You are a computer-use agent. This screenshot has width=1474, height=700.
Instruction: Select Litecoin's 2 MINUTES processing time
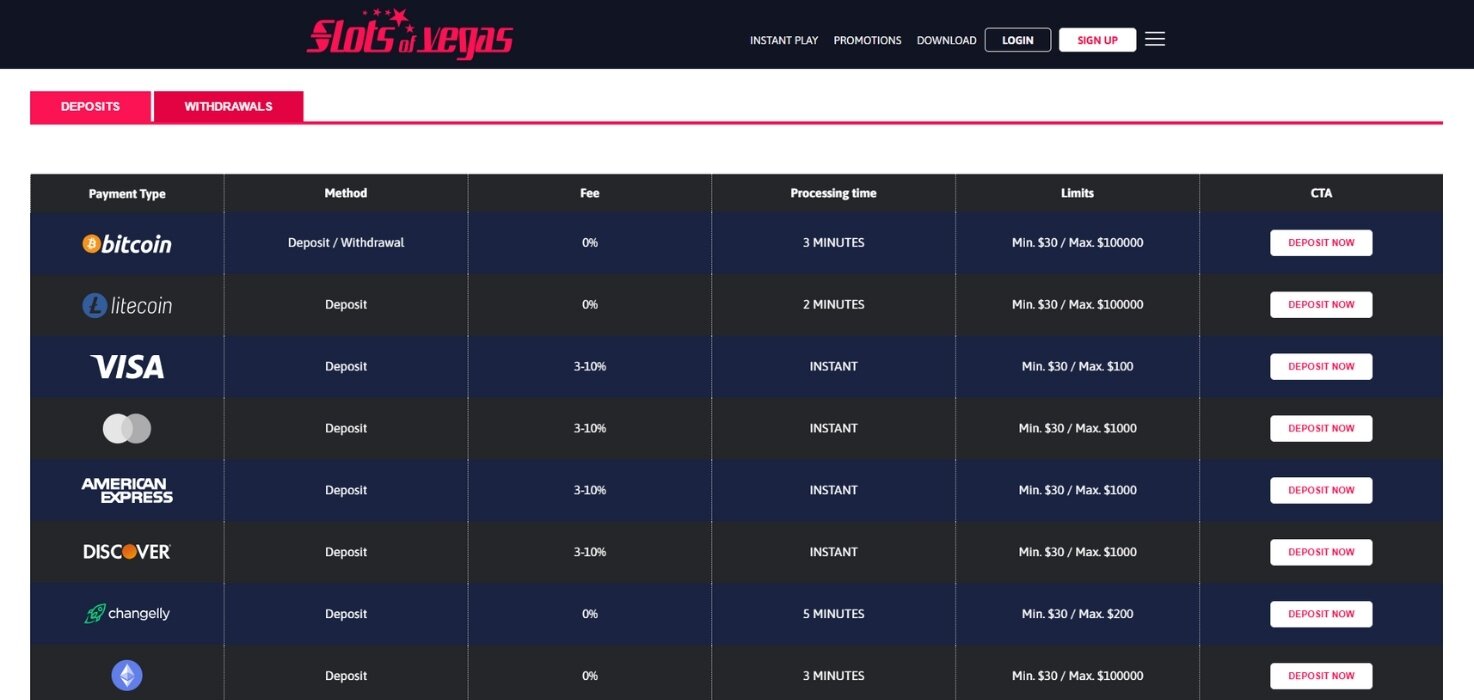pos(833,305)
